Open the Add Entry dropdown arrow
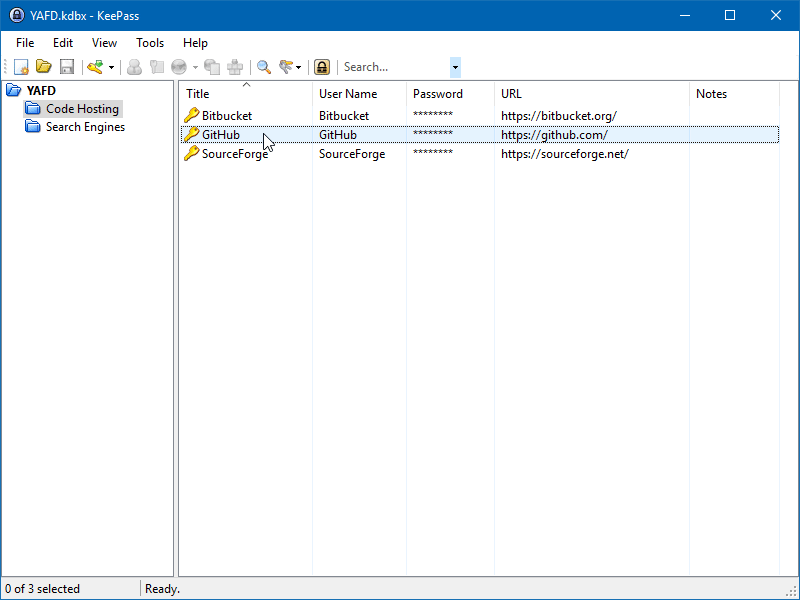This screenshot has height=600, width=800. tap(111, 67)
